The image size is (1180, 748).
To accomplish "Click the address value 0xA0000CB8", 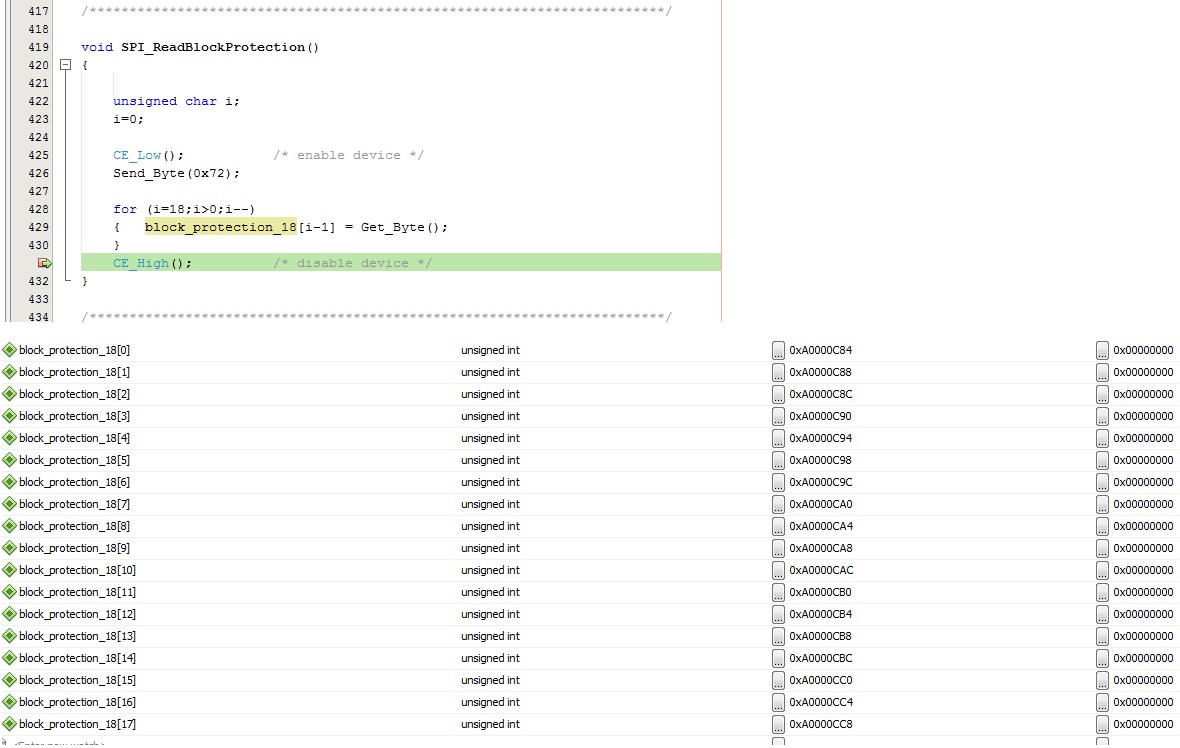I will pyautogui.click(x=820, y=636).
